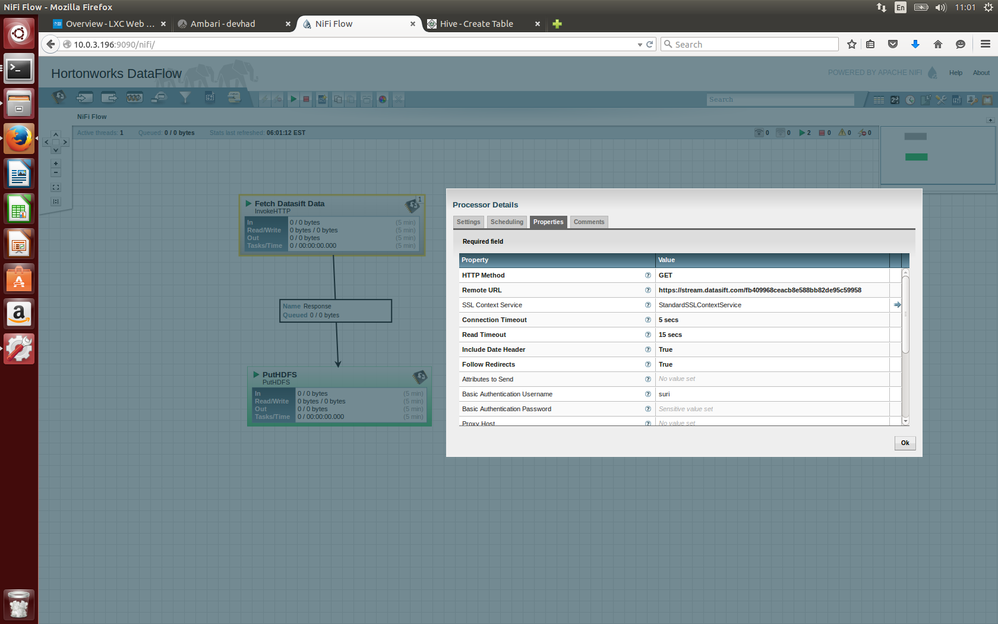Image resolution: width=998 pixels, height=624 pixels.
Task: Select the Output Port toolbar icon
Action: (x=109, y=97)
